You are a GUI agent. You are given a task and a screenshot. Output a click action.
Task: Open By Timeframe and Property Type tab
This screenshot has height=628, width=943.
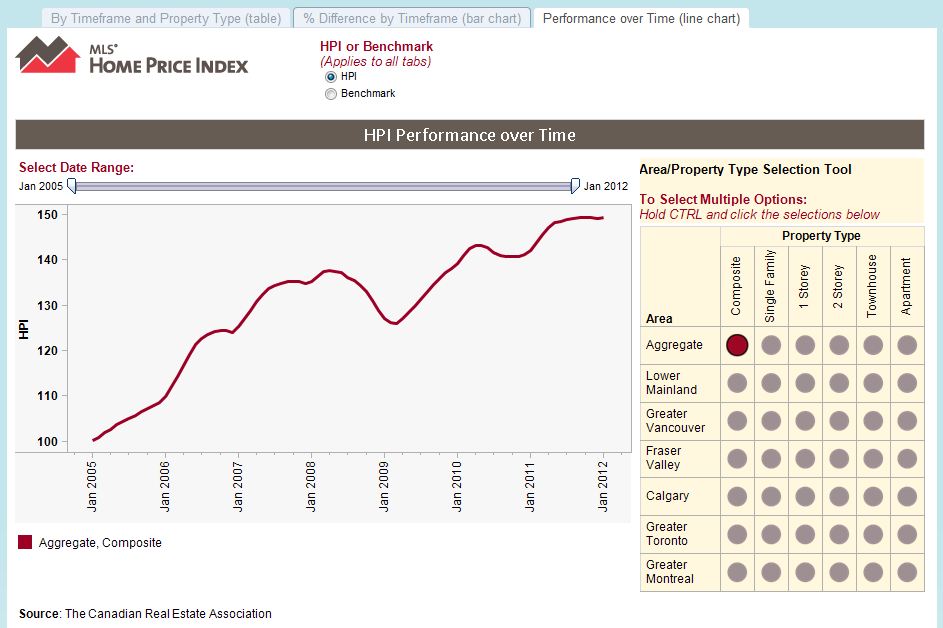pos(165,18)
